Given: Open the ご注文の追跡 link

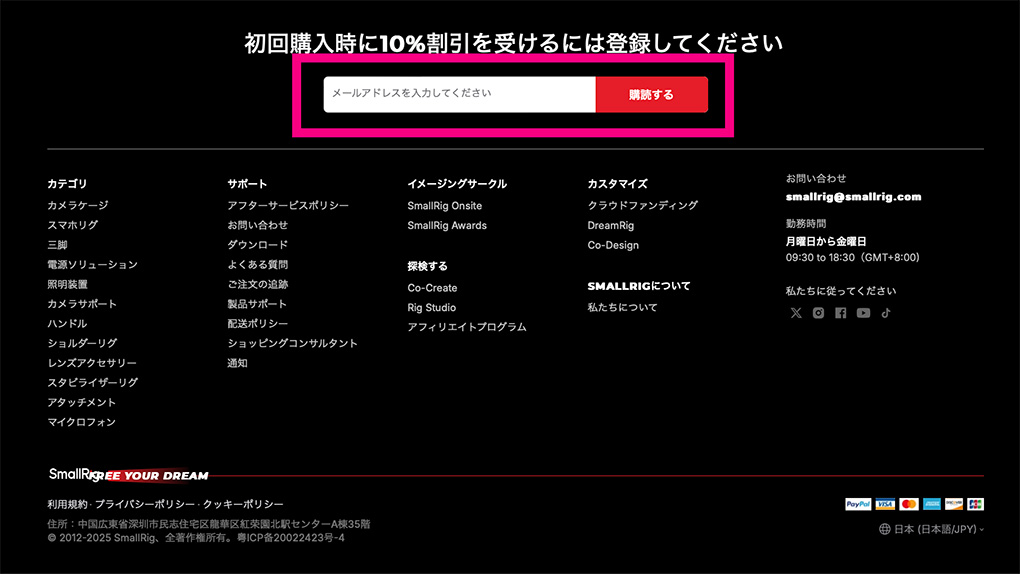Looking at the screenshot, I should coord(258,284).
